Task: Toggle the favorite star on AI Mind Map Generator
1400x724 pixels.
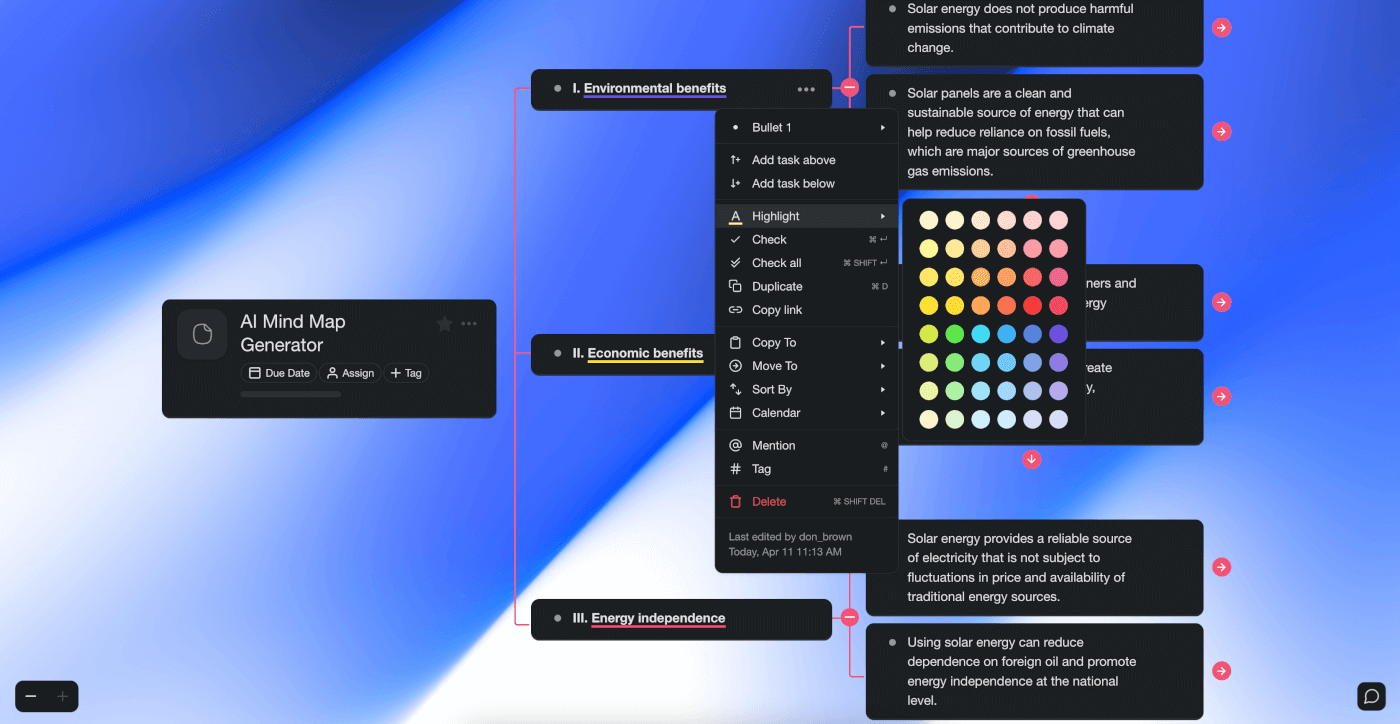Action: coord(443,323)
